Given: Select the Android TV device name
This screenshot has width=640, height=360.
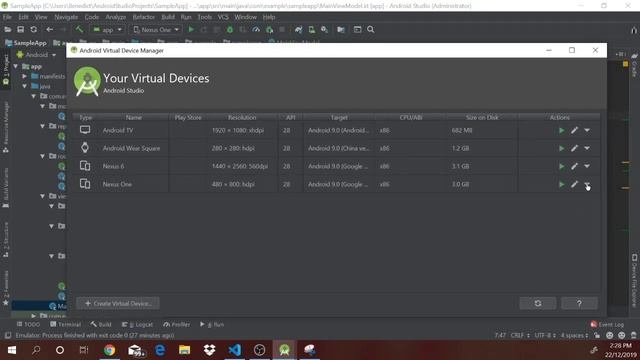Looking at the screenshot, I should (118, 130).
